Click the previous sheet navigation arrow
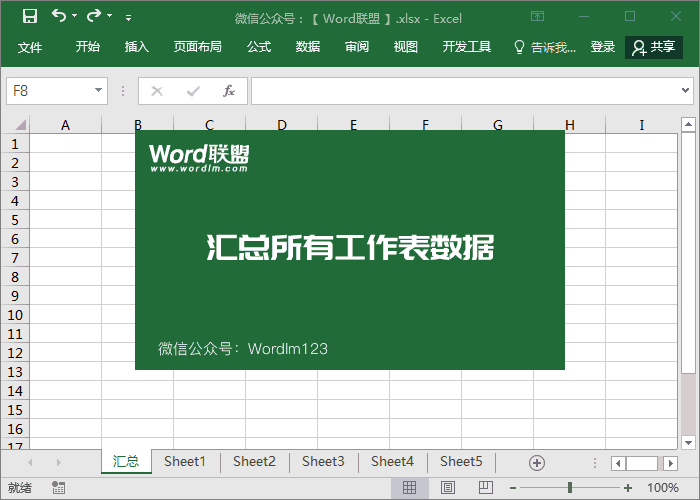The image size is (700, 500). pos(30,462)
